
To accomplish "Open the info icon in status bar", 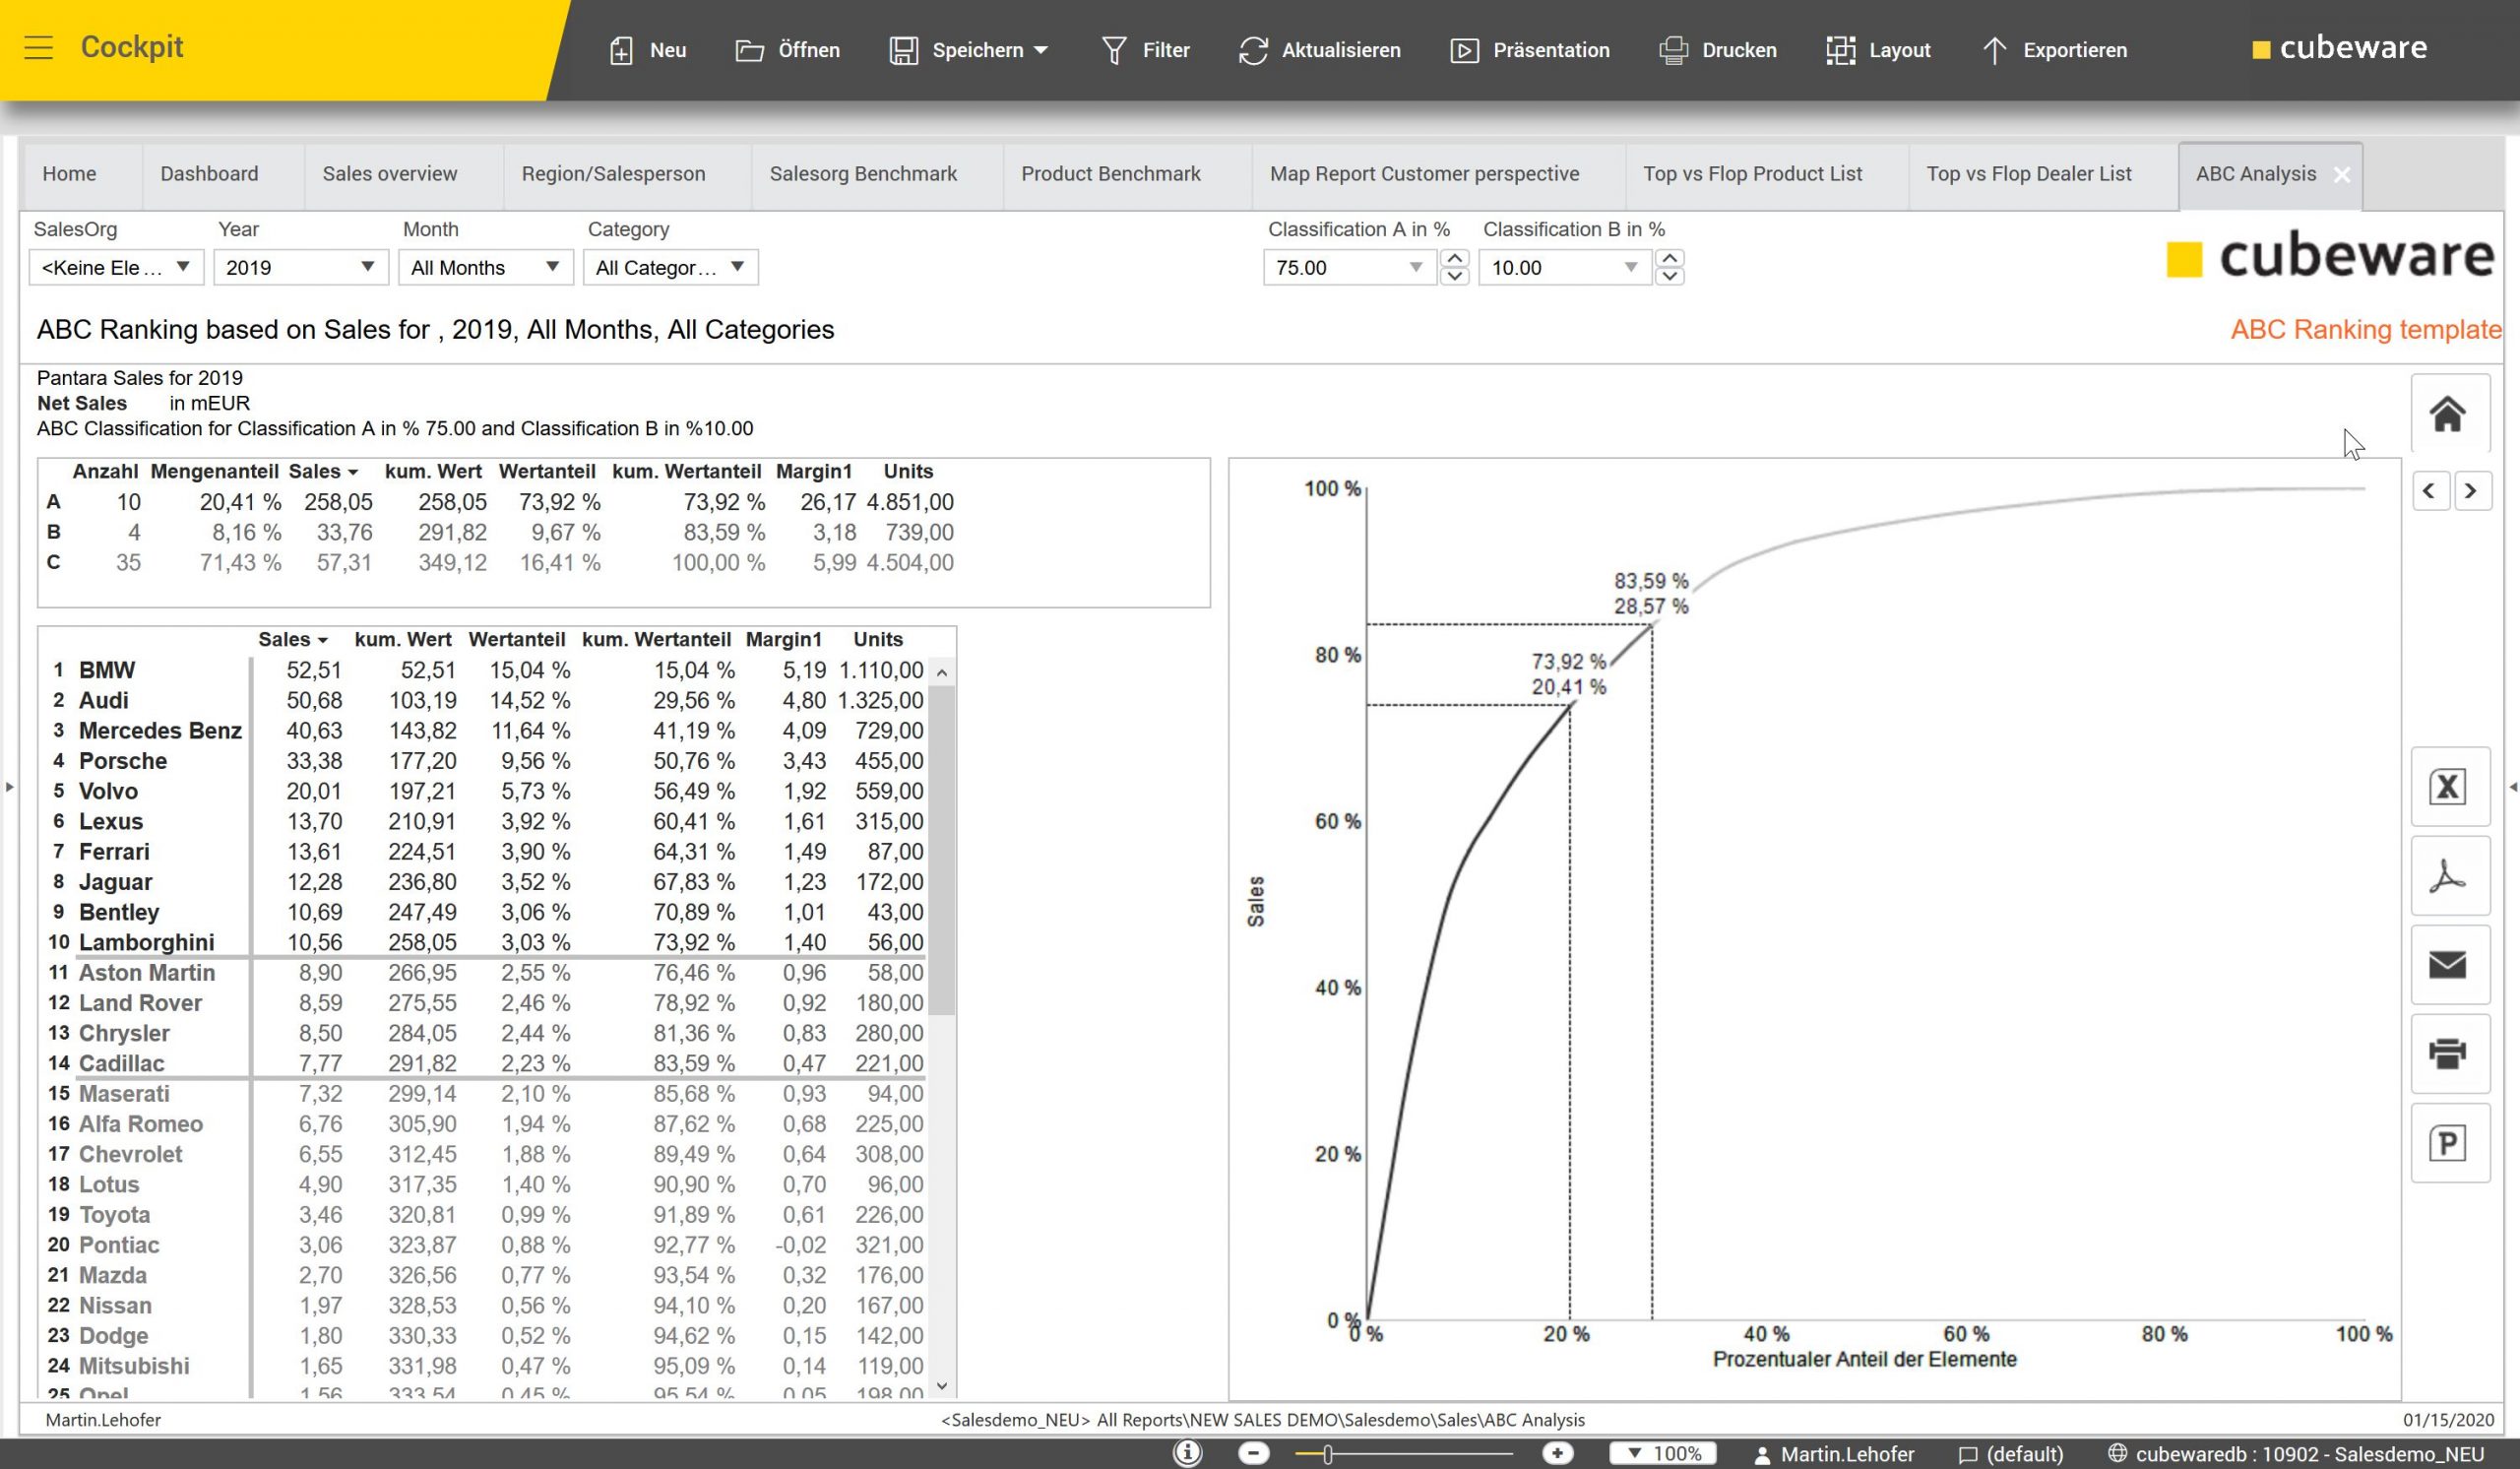I will 1187,1453.
